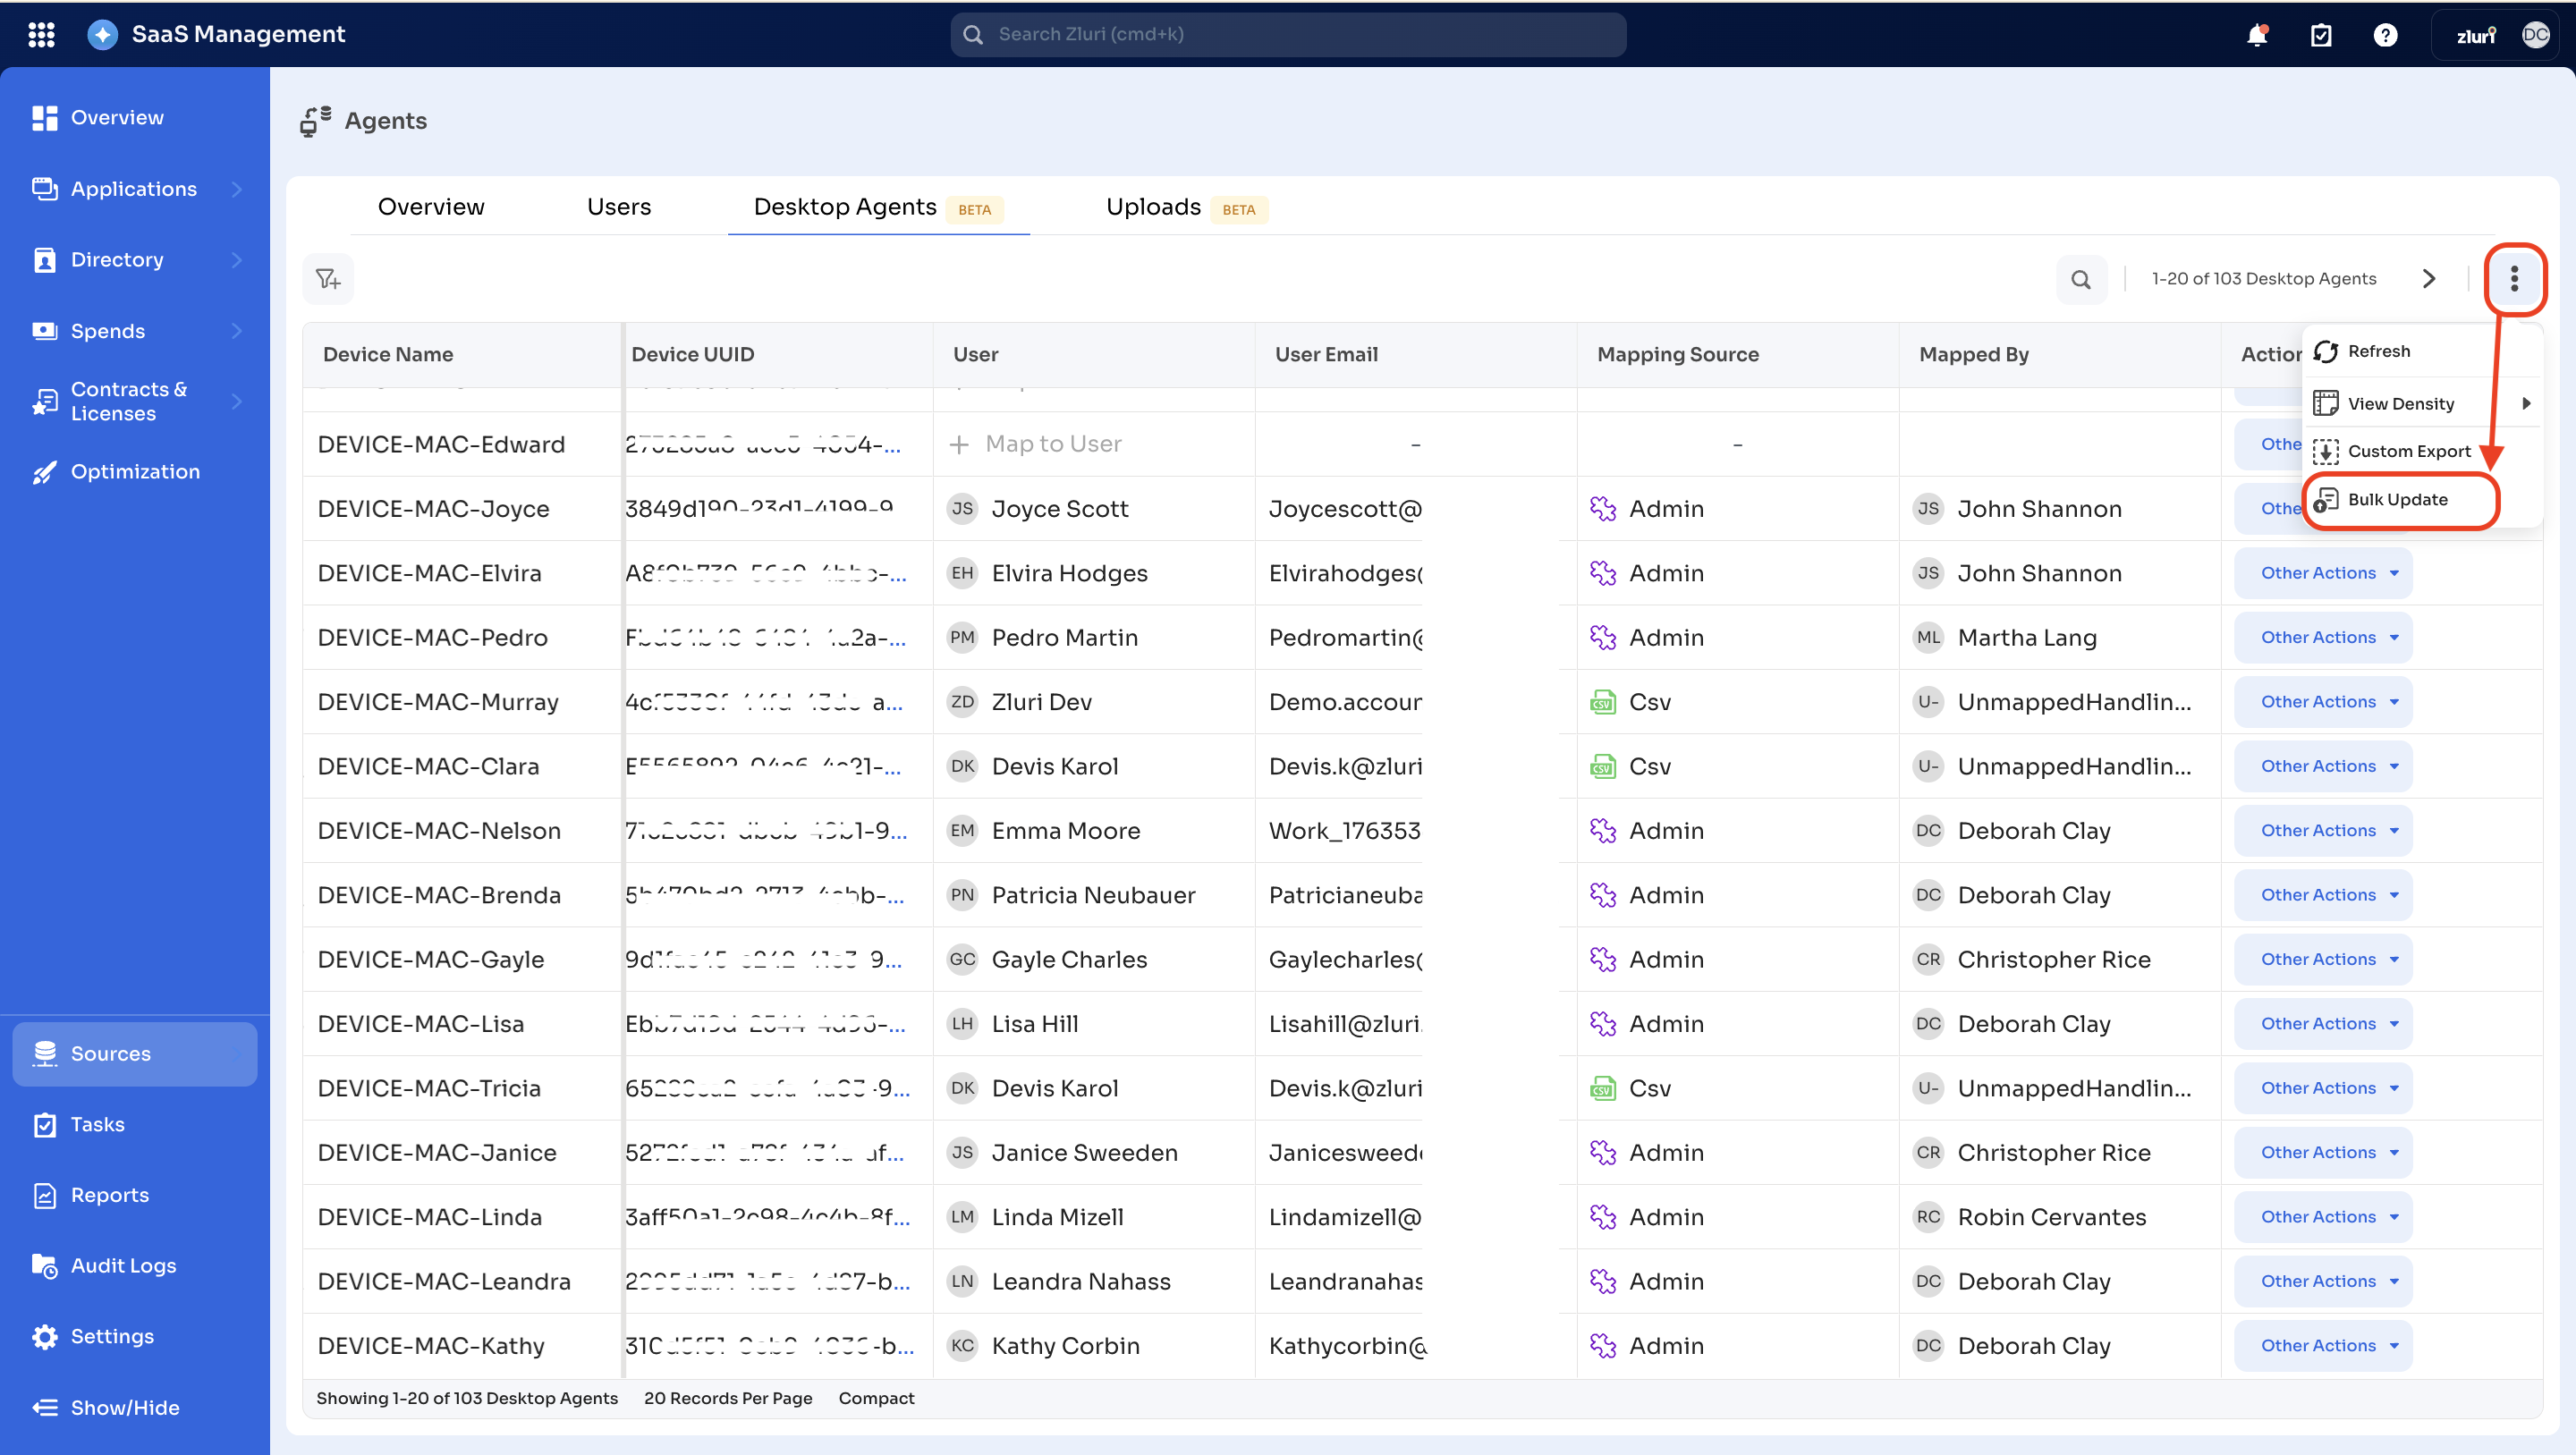
Task: Open the app grid launcher icon
Action: [41, 35]
